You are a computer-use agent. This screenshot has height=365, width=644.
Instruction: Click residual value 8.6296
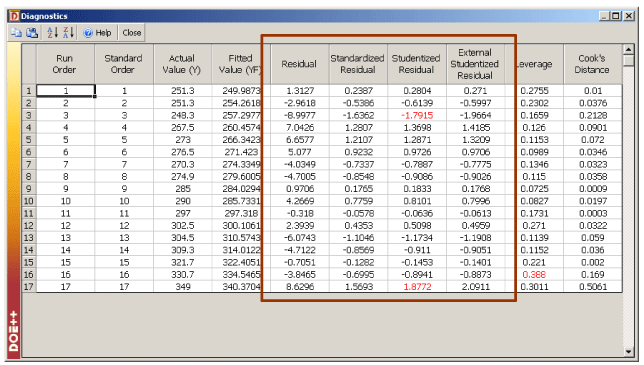(x=299, y=287)
